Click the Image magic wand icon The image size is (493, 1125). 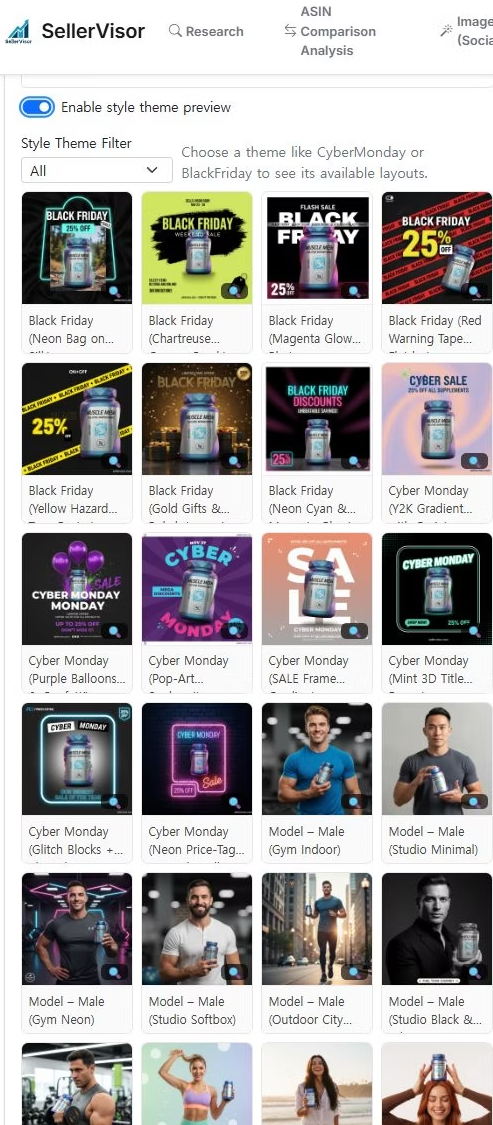[446, 30]
